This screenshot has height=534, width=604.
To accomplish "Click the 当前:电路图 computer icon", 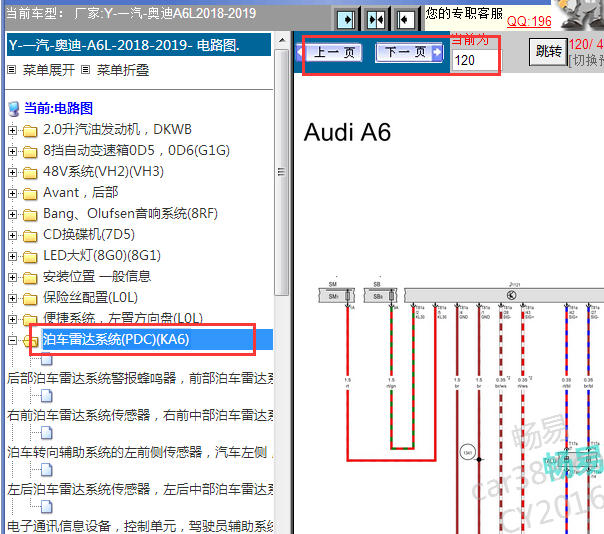I will click(14, 109).
